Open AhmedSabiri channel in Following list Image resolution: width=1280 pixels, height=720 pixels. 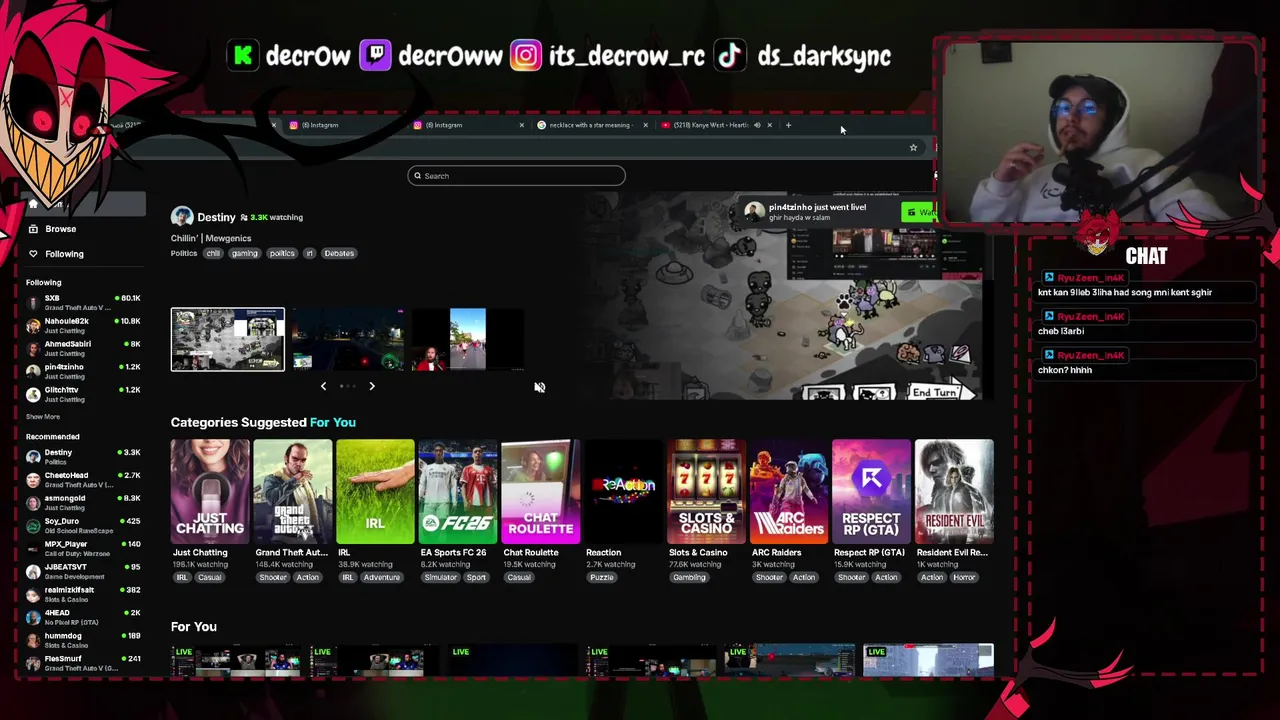tap(84, 349)
